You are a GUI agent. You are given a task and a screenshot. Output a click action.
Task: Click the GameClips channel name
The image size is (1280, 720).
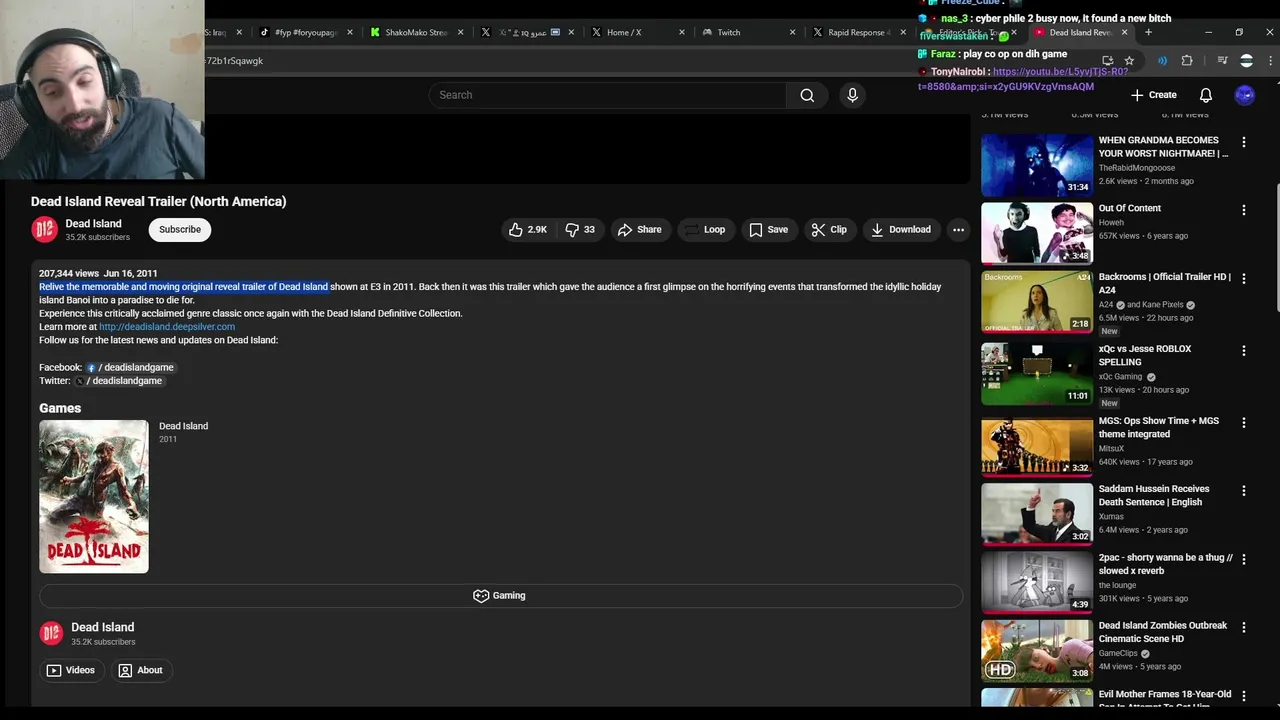tap(1118, 653)
